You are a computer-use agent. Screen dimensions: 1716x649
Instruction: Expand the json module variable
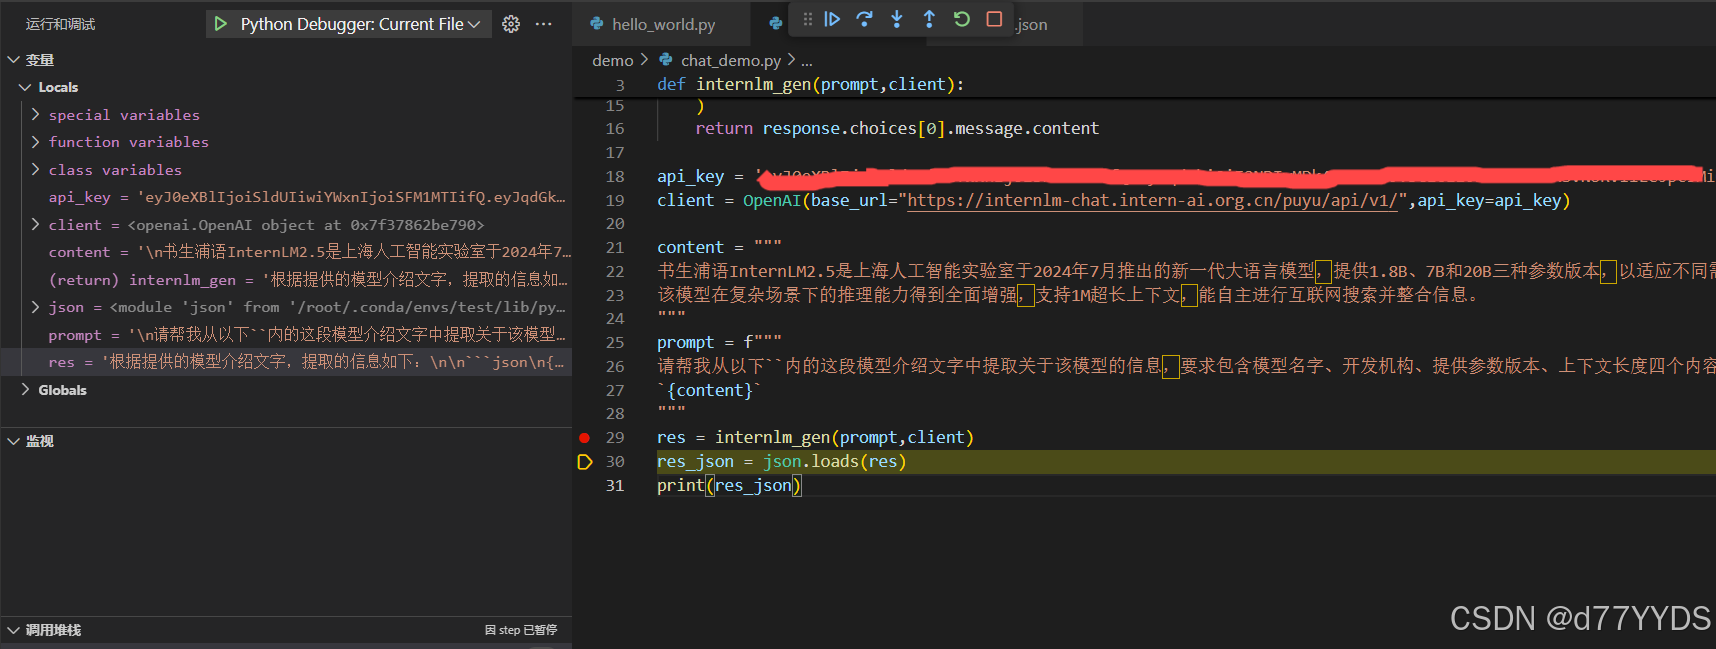point(36,307)
